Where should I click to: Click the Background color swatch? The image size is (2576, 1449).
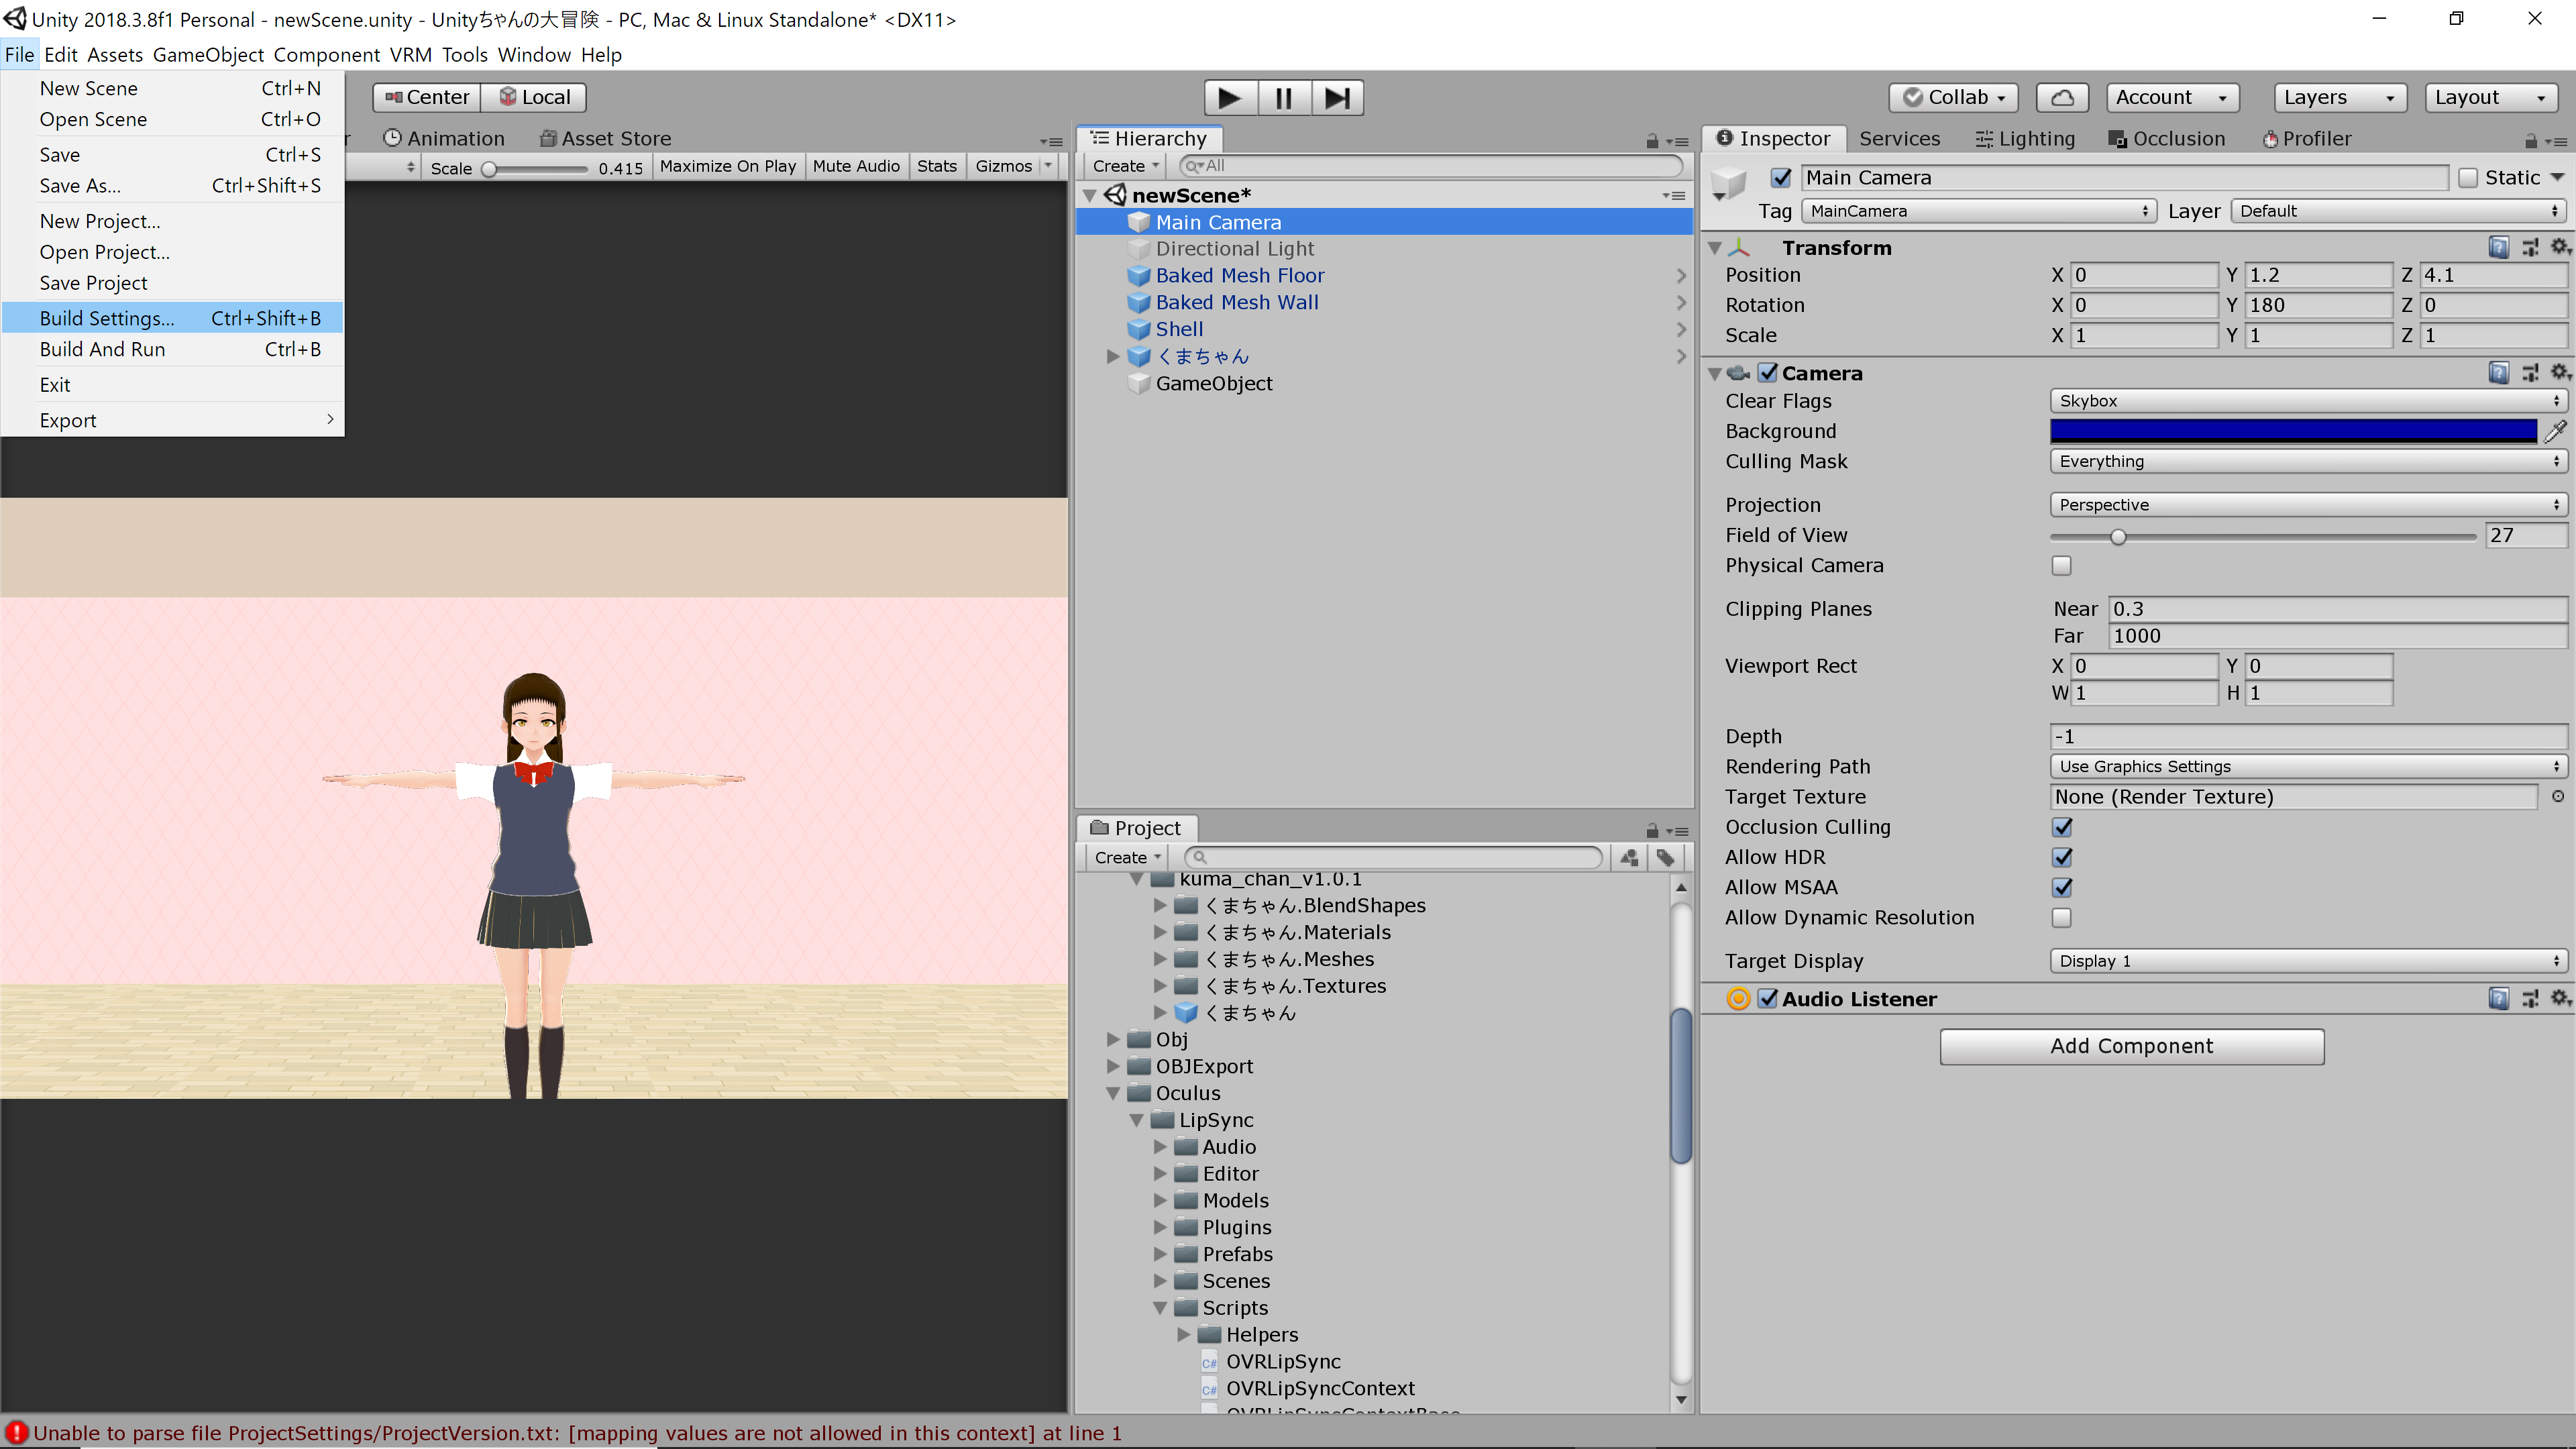(x=2292, y=431)
